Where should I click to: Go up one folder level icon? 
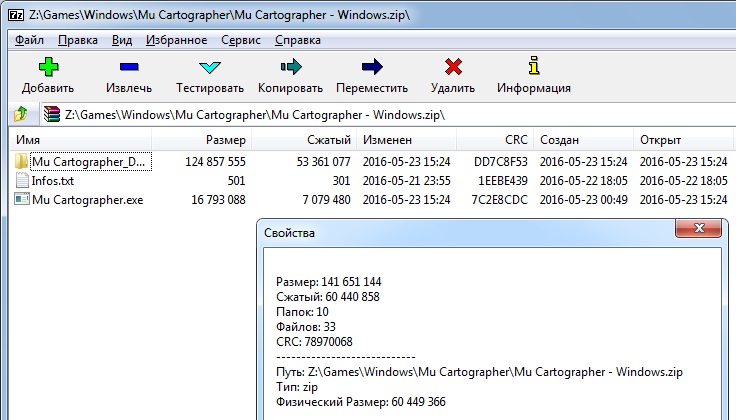[x=21, y=114]
